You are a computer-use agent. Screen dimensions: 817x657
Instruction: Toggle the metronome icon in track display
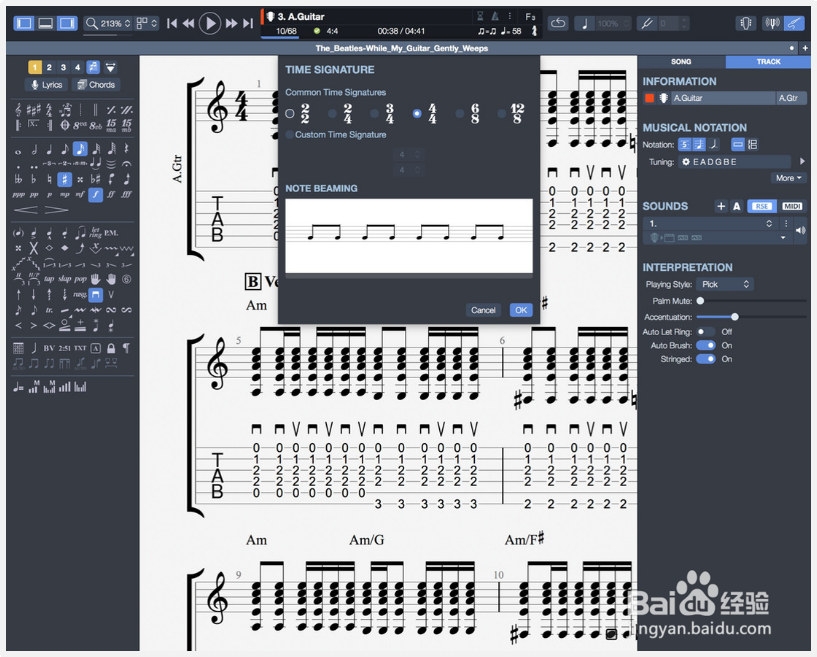(x=495, y=17)
